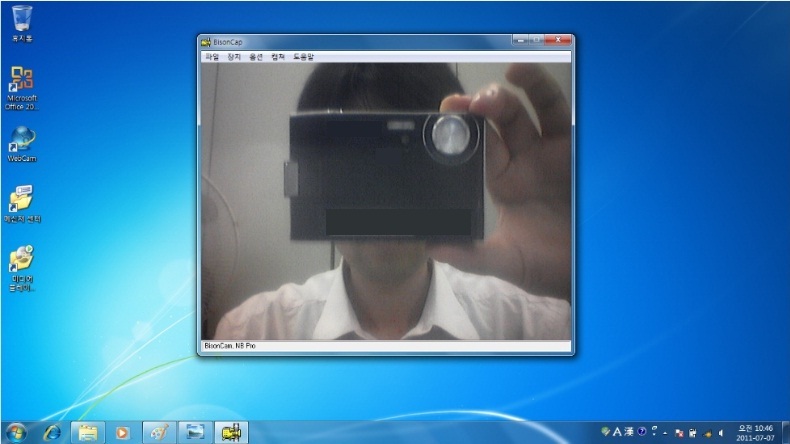Viewport: 790px width, 444px height.
Task: Click the webcam preview image in BisonCap
Action: click(386, 201)
